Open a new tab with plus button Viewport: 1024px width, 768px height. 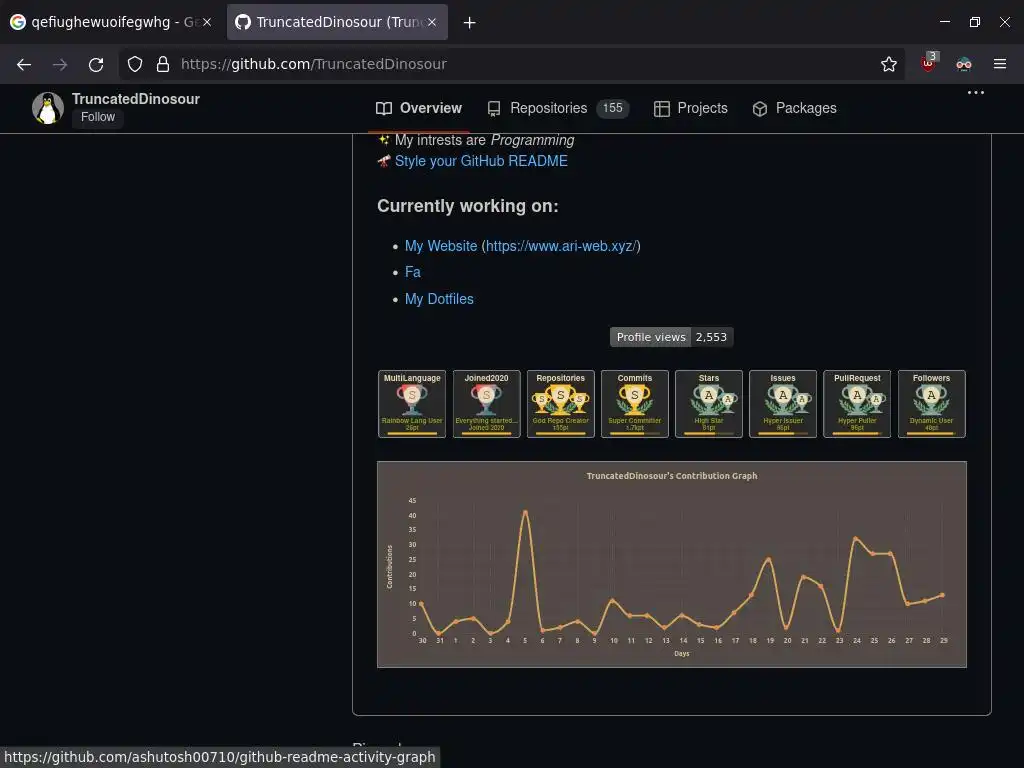click(x=470, y=22)
